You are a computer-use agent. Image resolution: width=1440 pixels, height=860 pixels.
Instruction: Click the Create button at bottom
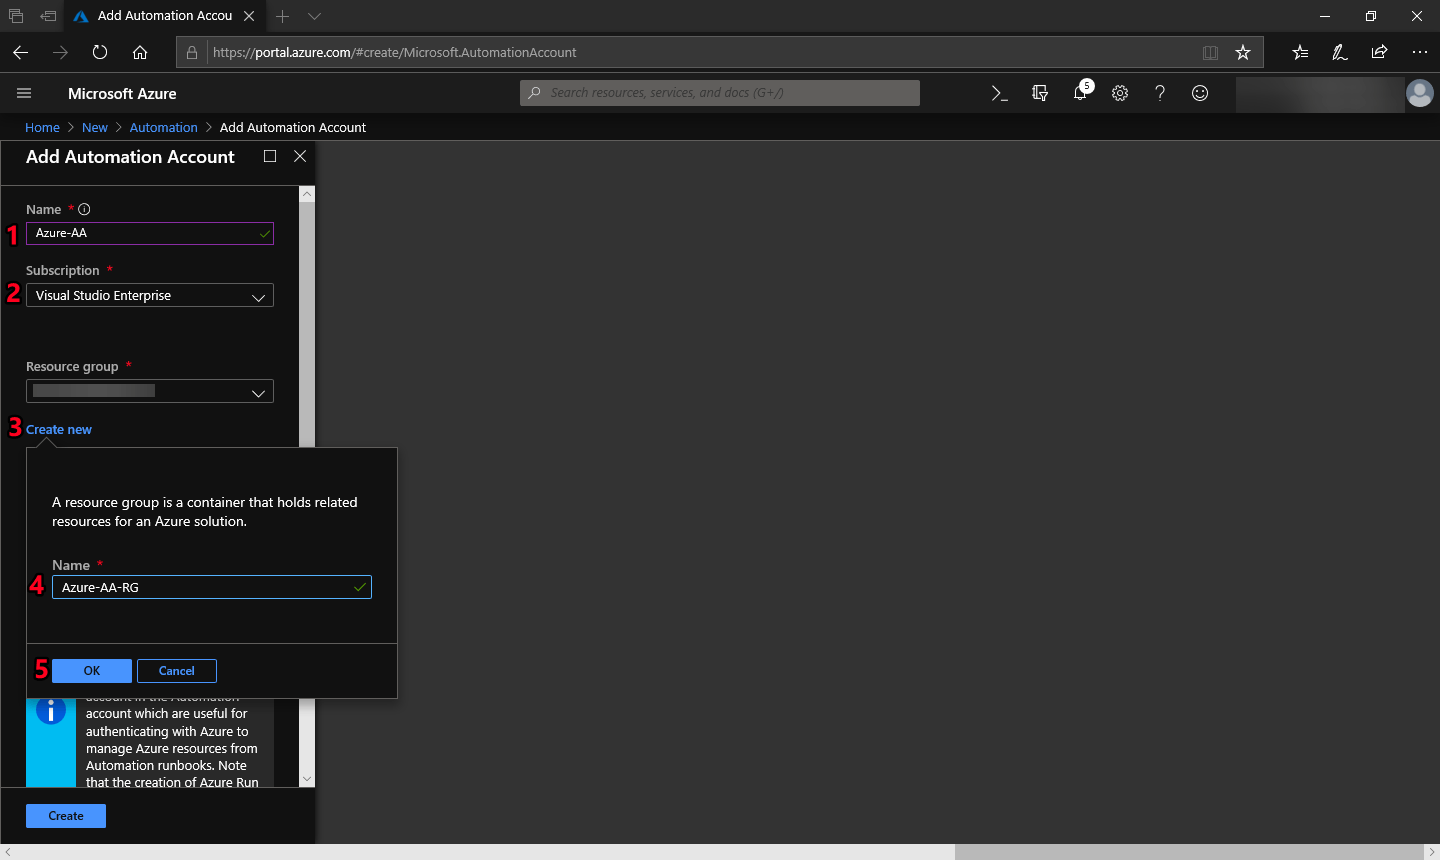click(x=66, y=816)
